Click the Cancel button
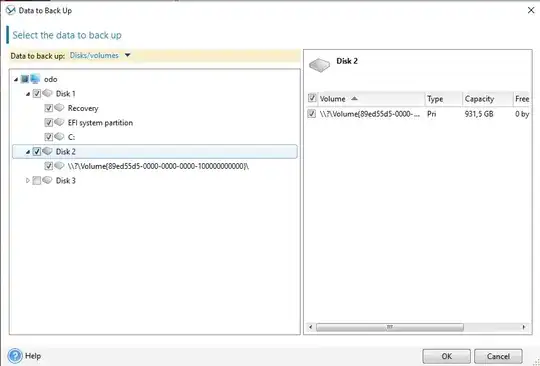The width and height of the screenshot is (540, 366). pyautogui.click(x=498, y=356)
